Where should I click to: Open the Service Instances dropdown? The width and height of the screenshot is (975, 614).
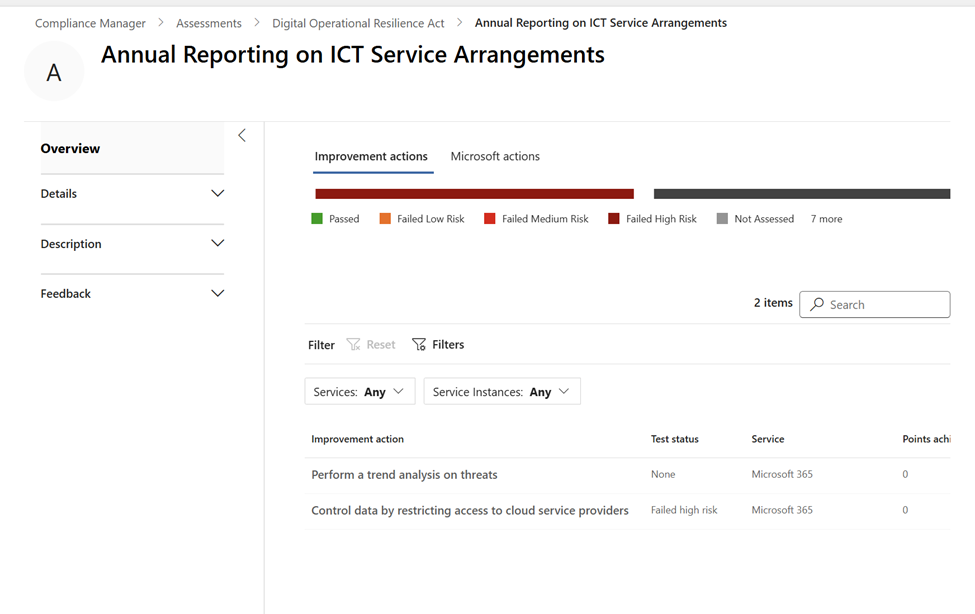pyautogui.click(x=501, y=392)
